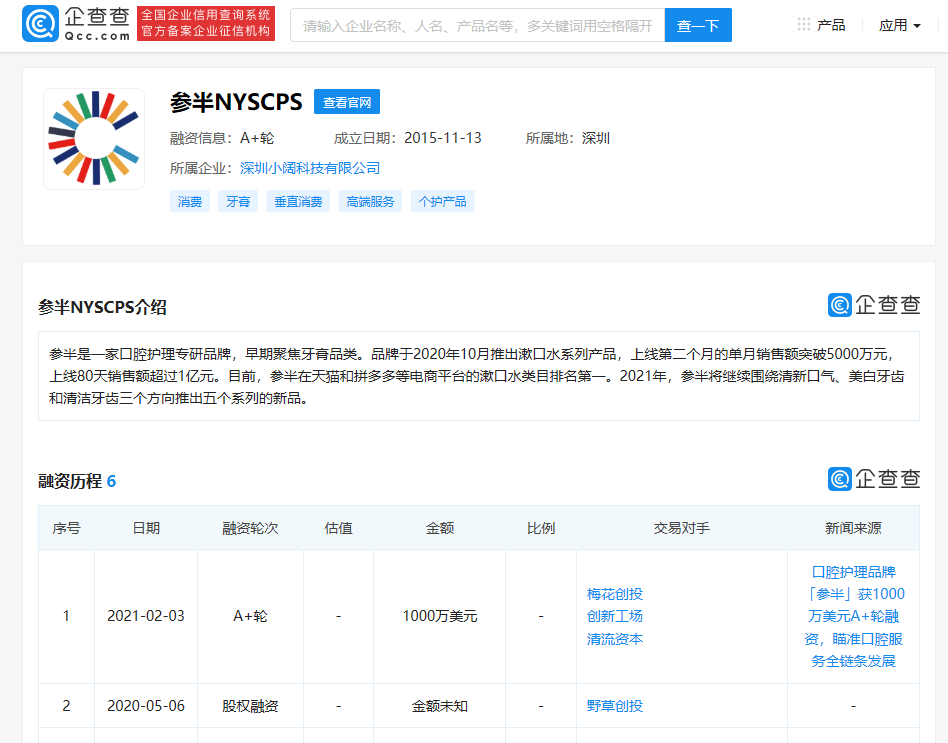
Task: Click the 股权融资 round cell
Action: 250,706
